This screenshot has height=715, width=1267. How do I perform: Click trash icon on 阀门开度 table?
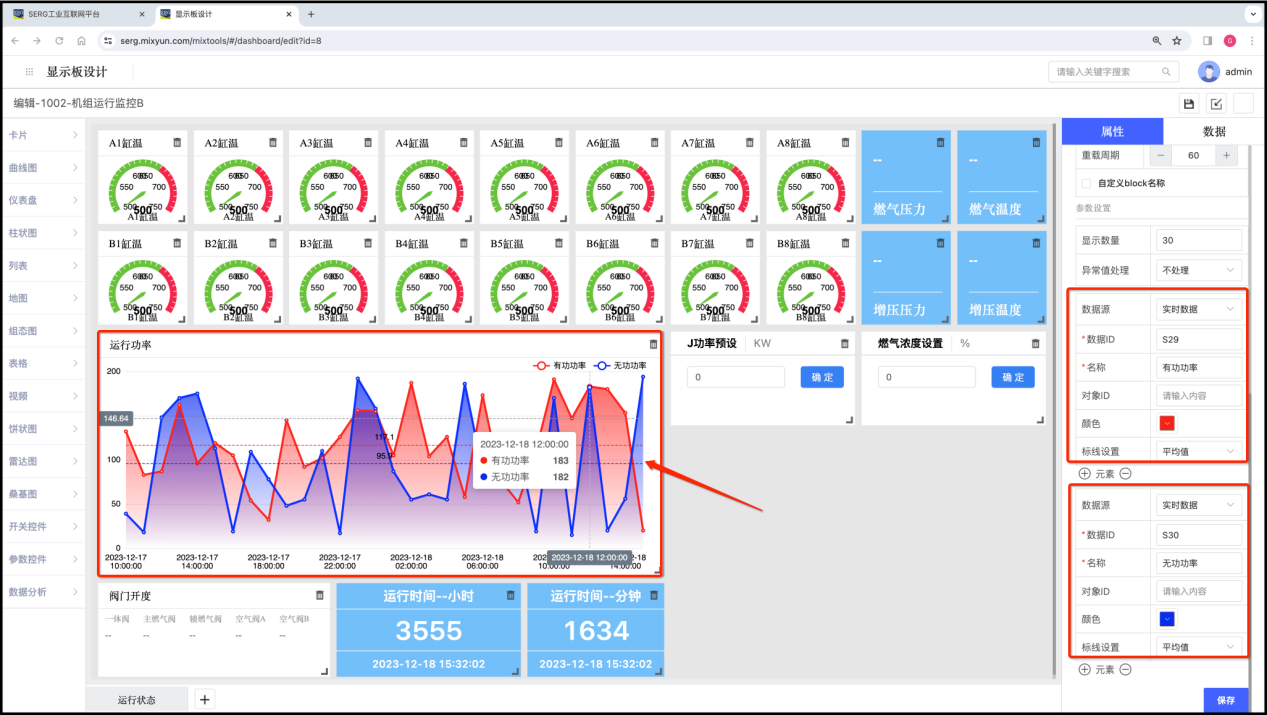320,595
